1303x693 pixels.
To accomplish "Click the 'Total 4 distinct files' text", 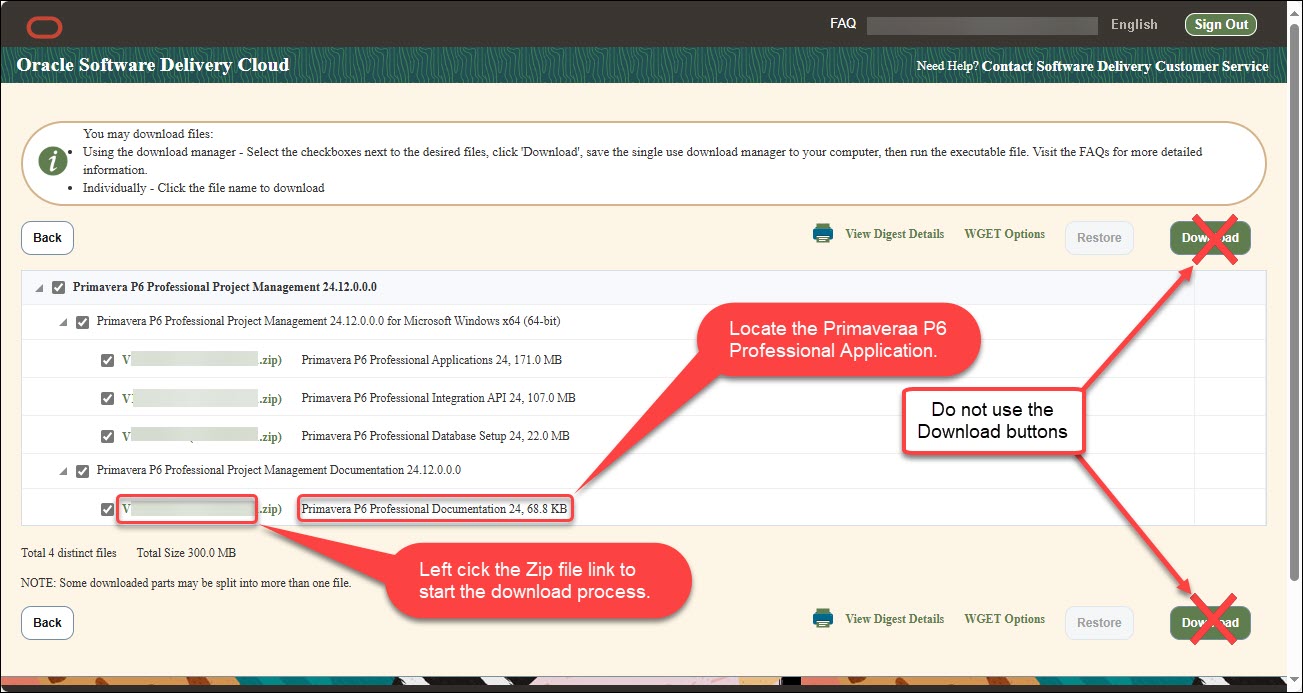I will coord(69,553).
